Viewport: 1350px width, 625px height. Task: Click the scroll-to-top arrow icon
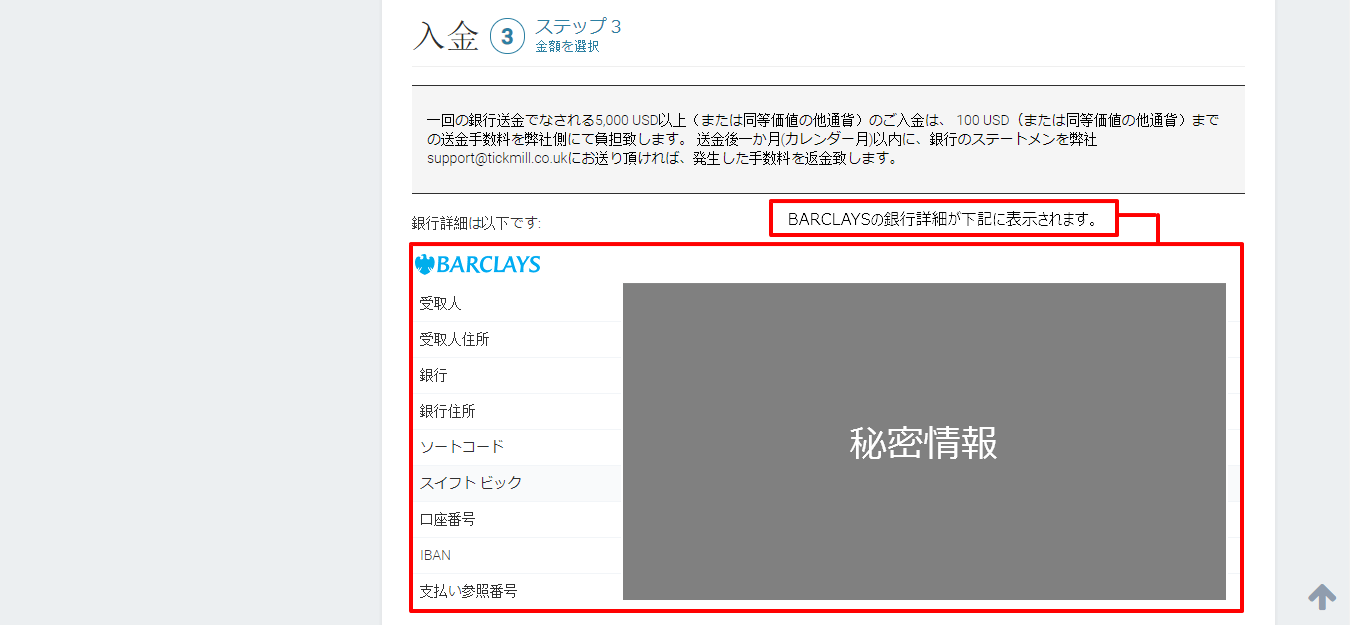coord(1322,597)
